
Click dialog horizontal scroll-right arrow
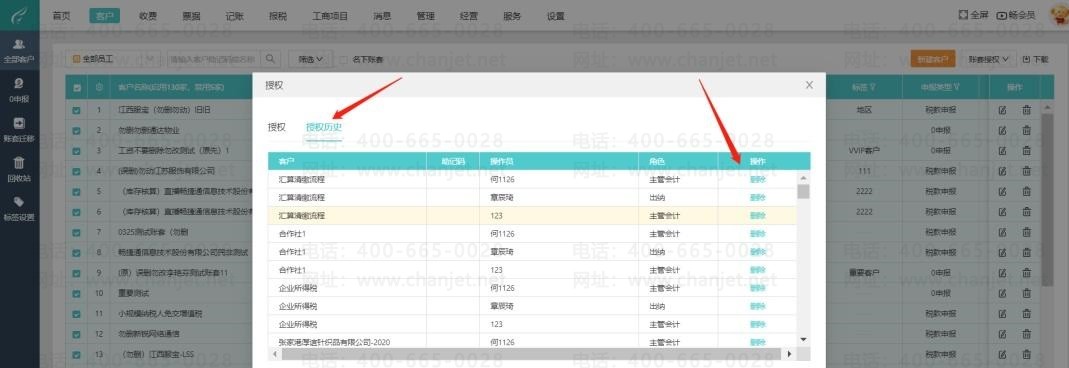(790, 354)
